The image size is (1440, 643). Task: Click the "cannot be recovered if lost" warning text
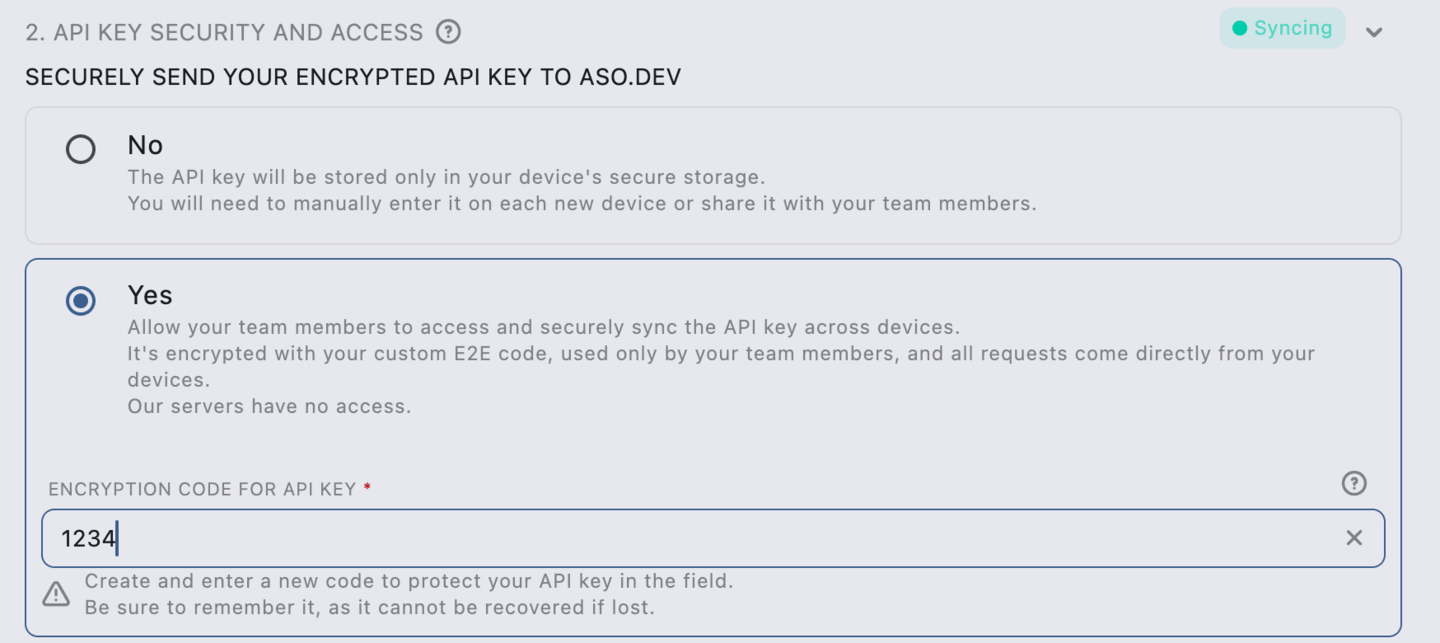(370, 607)
